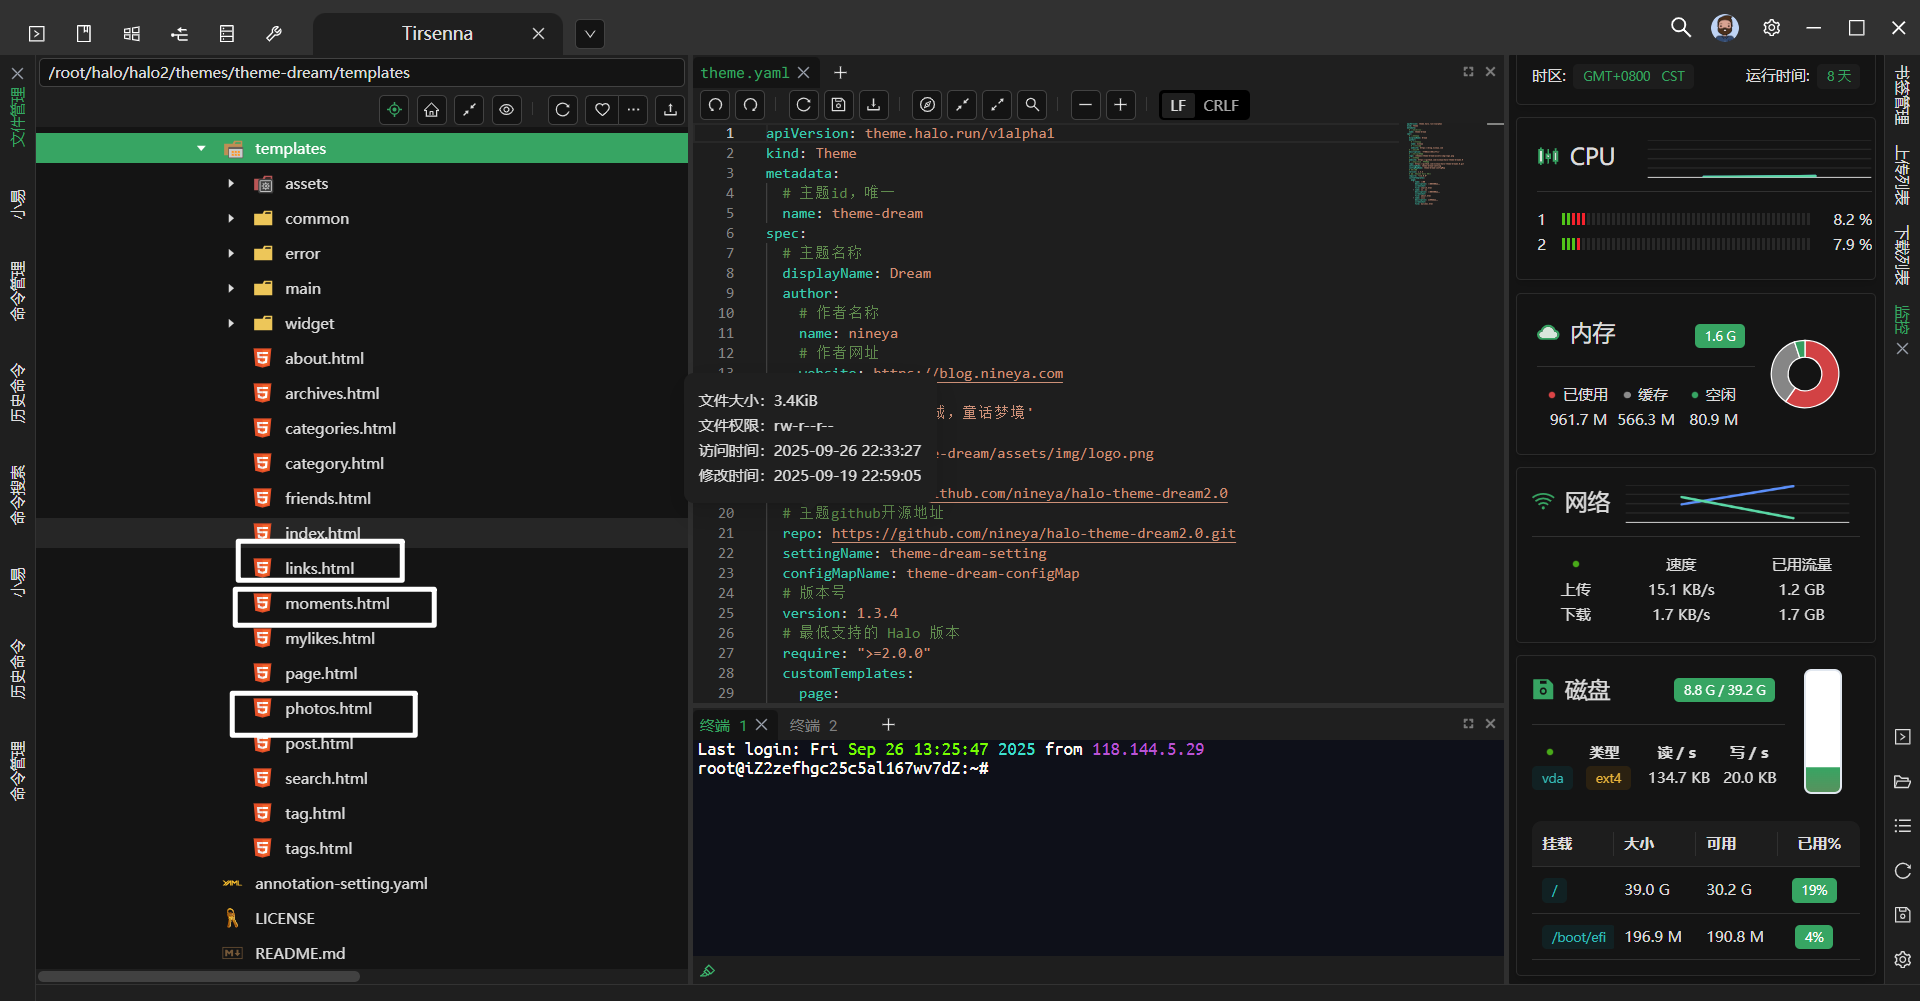Click the file path input field
Viewport: 1920px width, 1001px height.
point(360,73)
